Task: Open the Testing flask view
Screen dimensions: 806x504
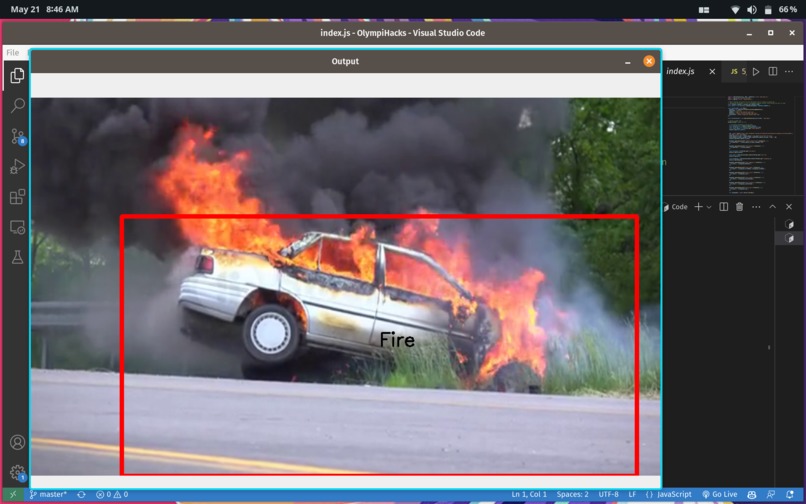Action: point(17,257)
